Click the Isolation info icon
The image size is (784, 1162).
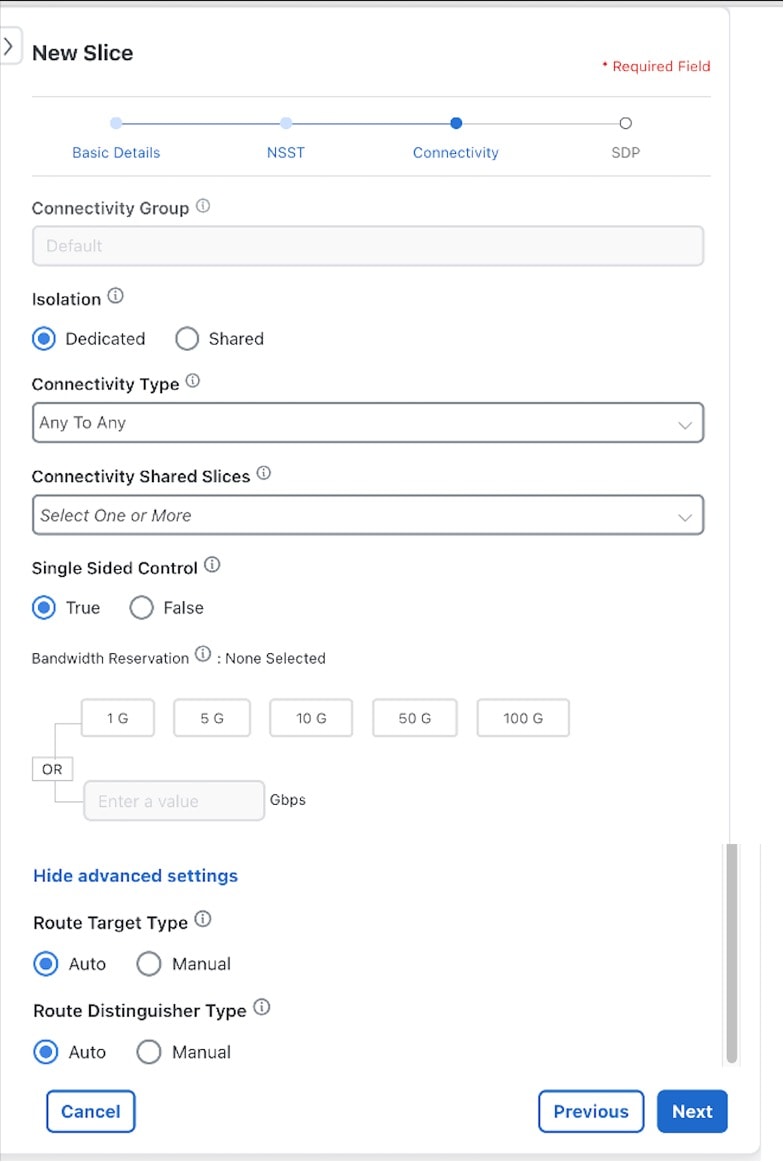[114, 293]
